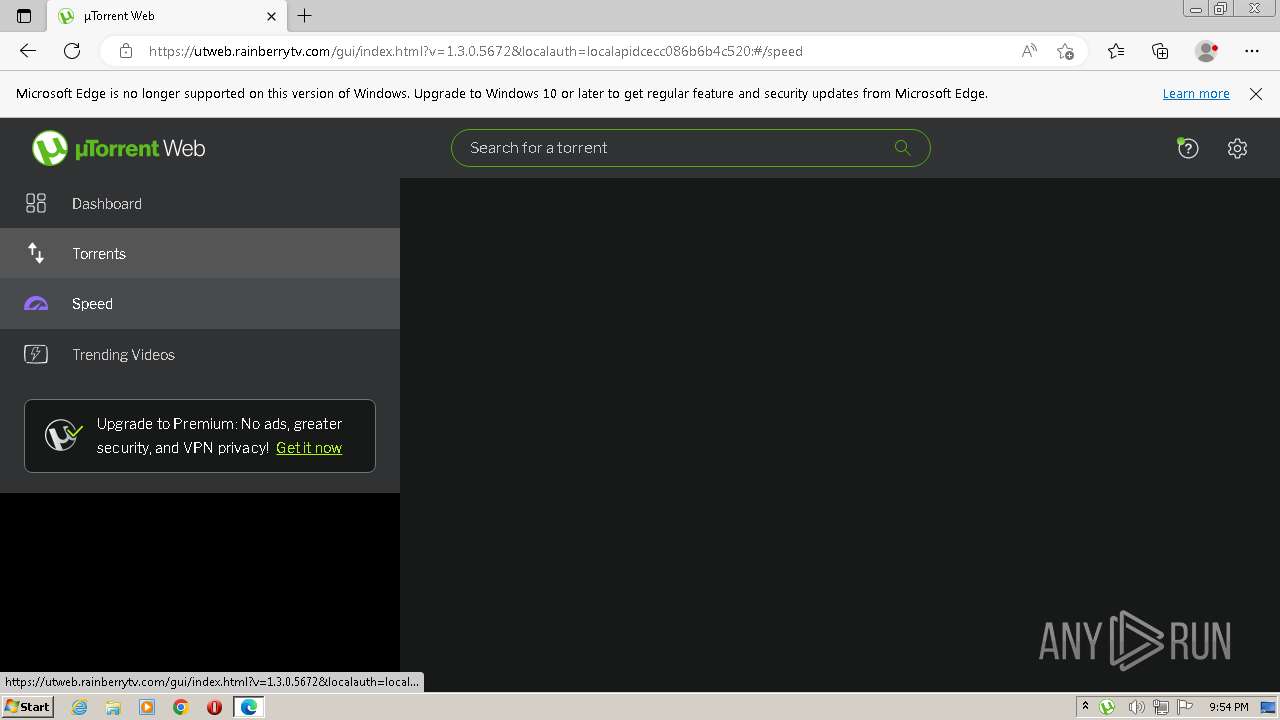
Task: Select the µTorrent Web browser tab
Action: 168,16
